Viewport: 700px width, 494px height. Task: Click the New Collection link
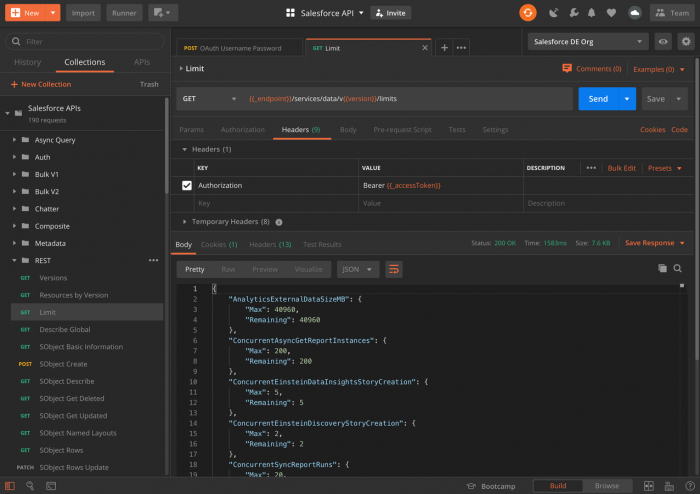(x=41, y=84)
